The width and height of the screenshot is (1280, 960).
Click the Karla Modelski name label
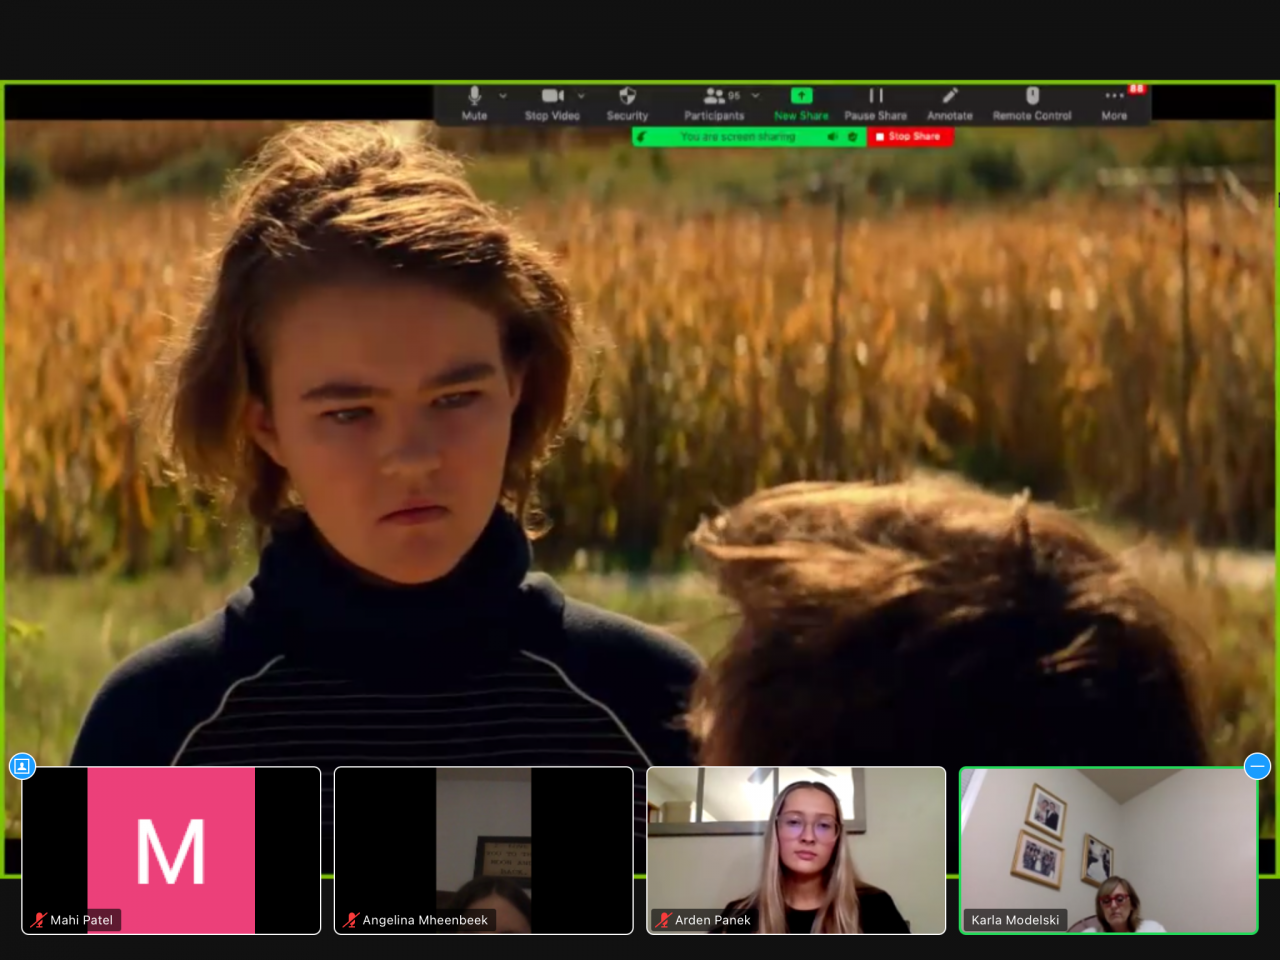(x=1015, y=920)
